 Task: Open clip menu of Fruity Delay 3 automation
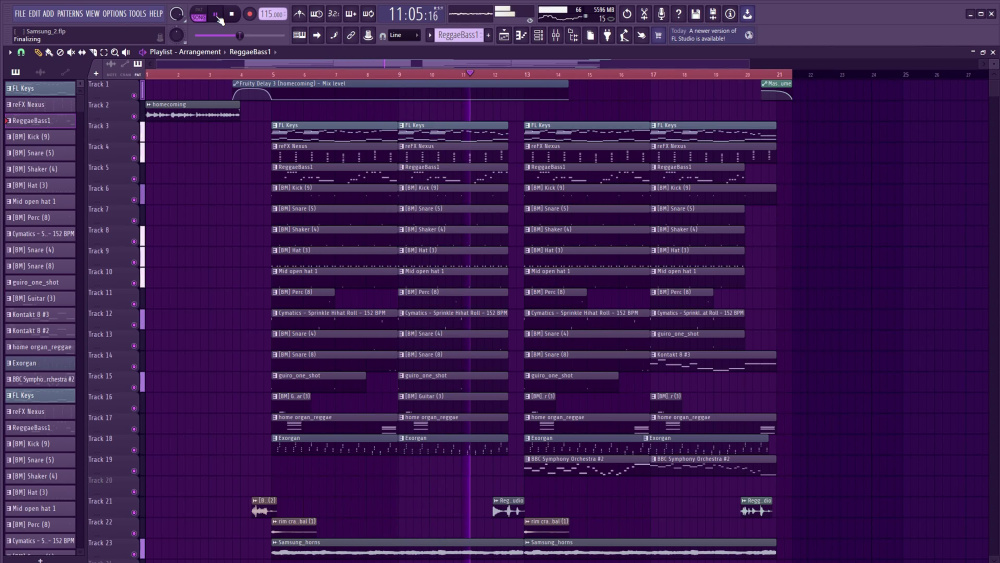pos(236,84)
